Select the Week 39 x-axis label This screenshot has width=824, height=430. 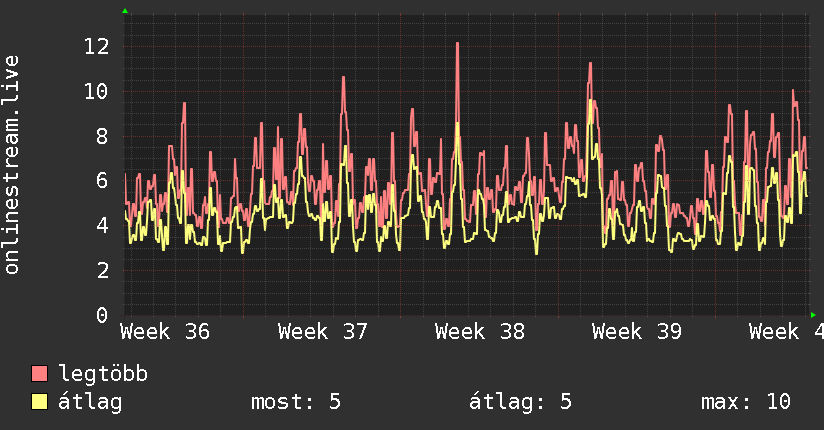pyautogui.click(x=637, y=332)
